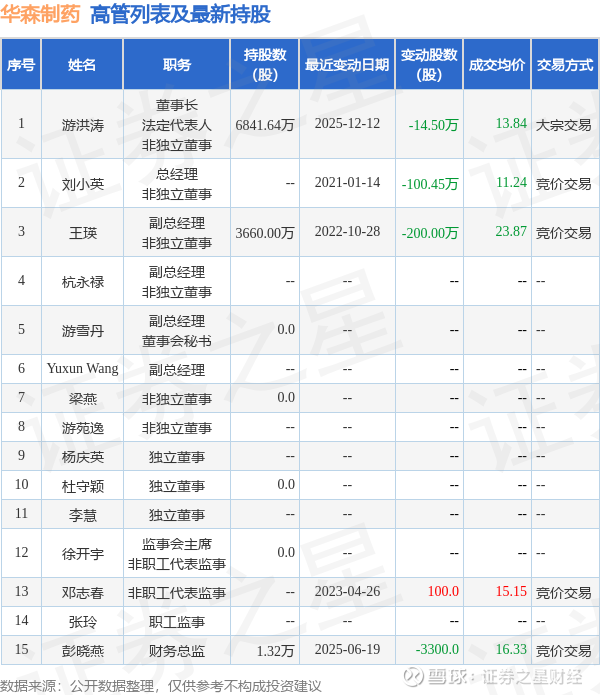Screen dimensions: 600x695
Task: Click the average price 16.33
Action: (x=511, y=649)
